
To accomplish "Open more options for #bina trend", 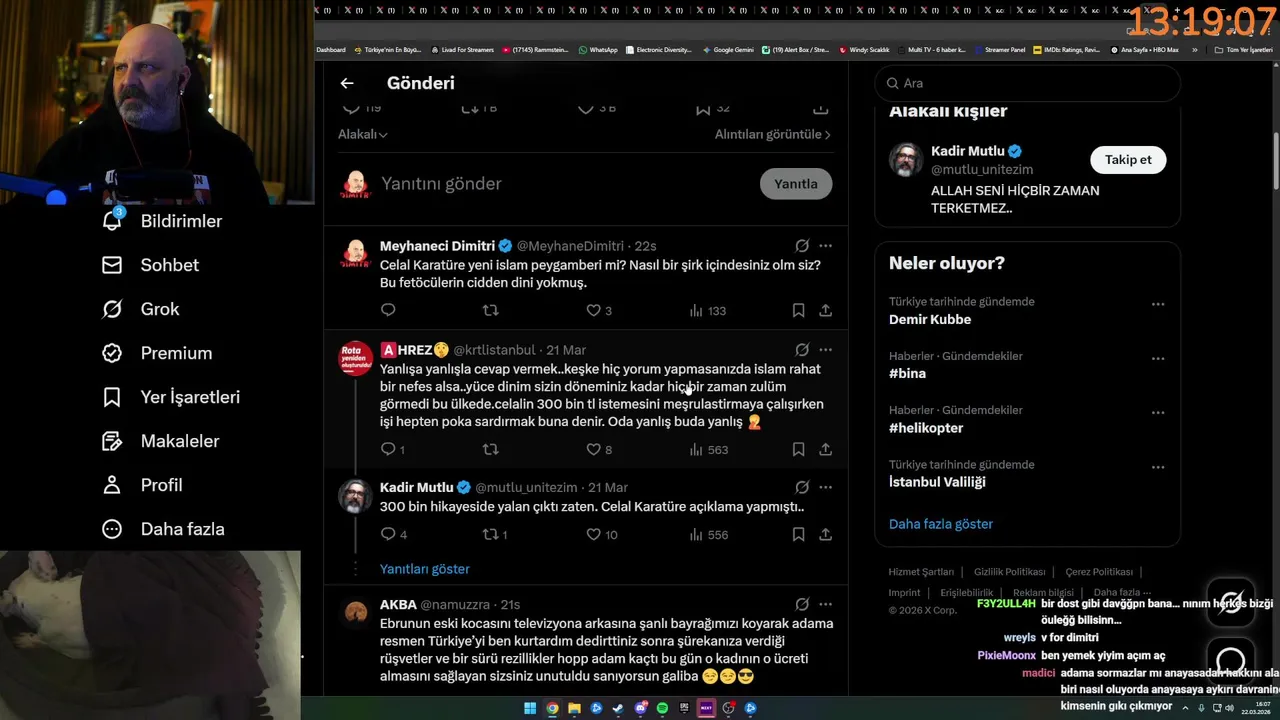I will pos(1158,358).
